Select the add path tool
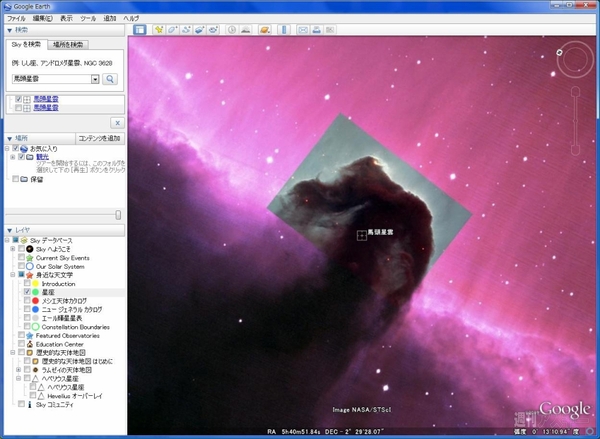This screenshot has height=439, width=600. click(x=186, y=29)
